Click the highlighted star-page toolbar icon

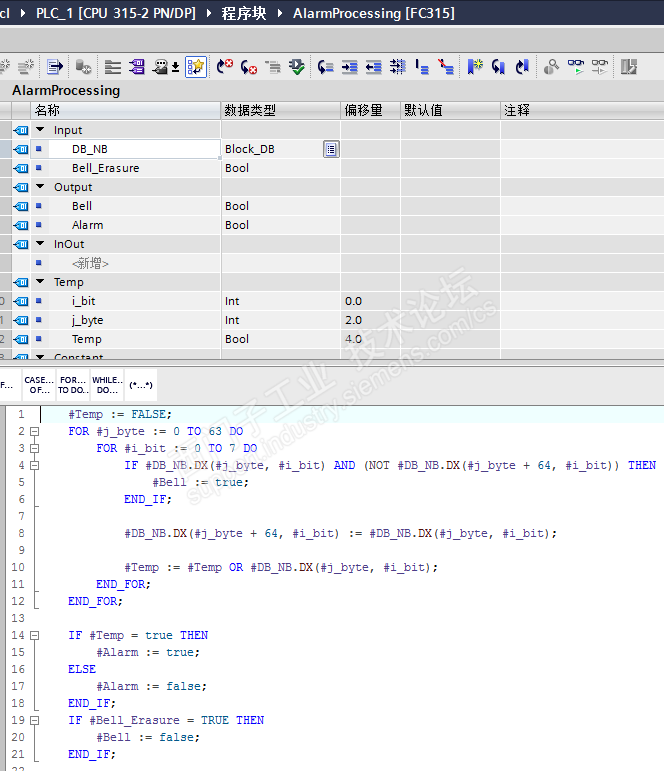tap(195, 67)
